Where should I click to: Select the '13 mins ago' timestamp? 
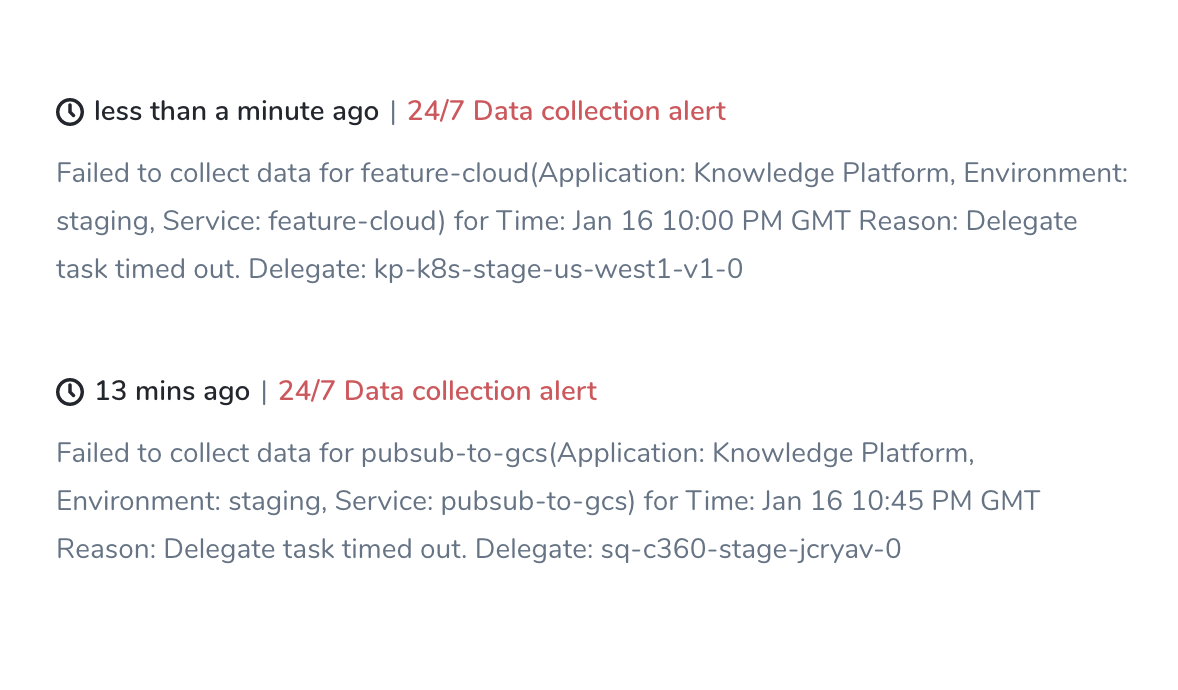pos(172,391)
